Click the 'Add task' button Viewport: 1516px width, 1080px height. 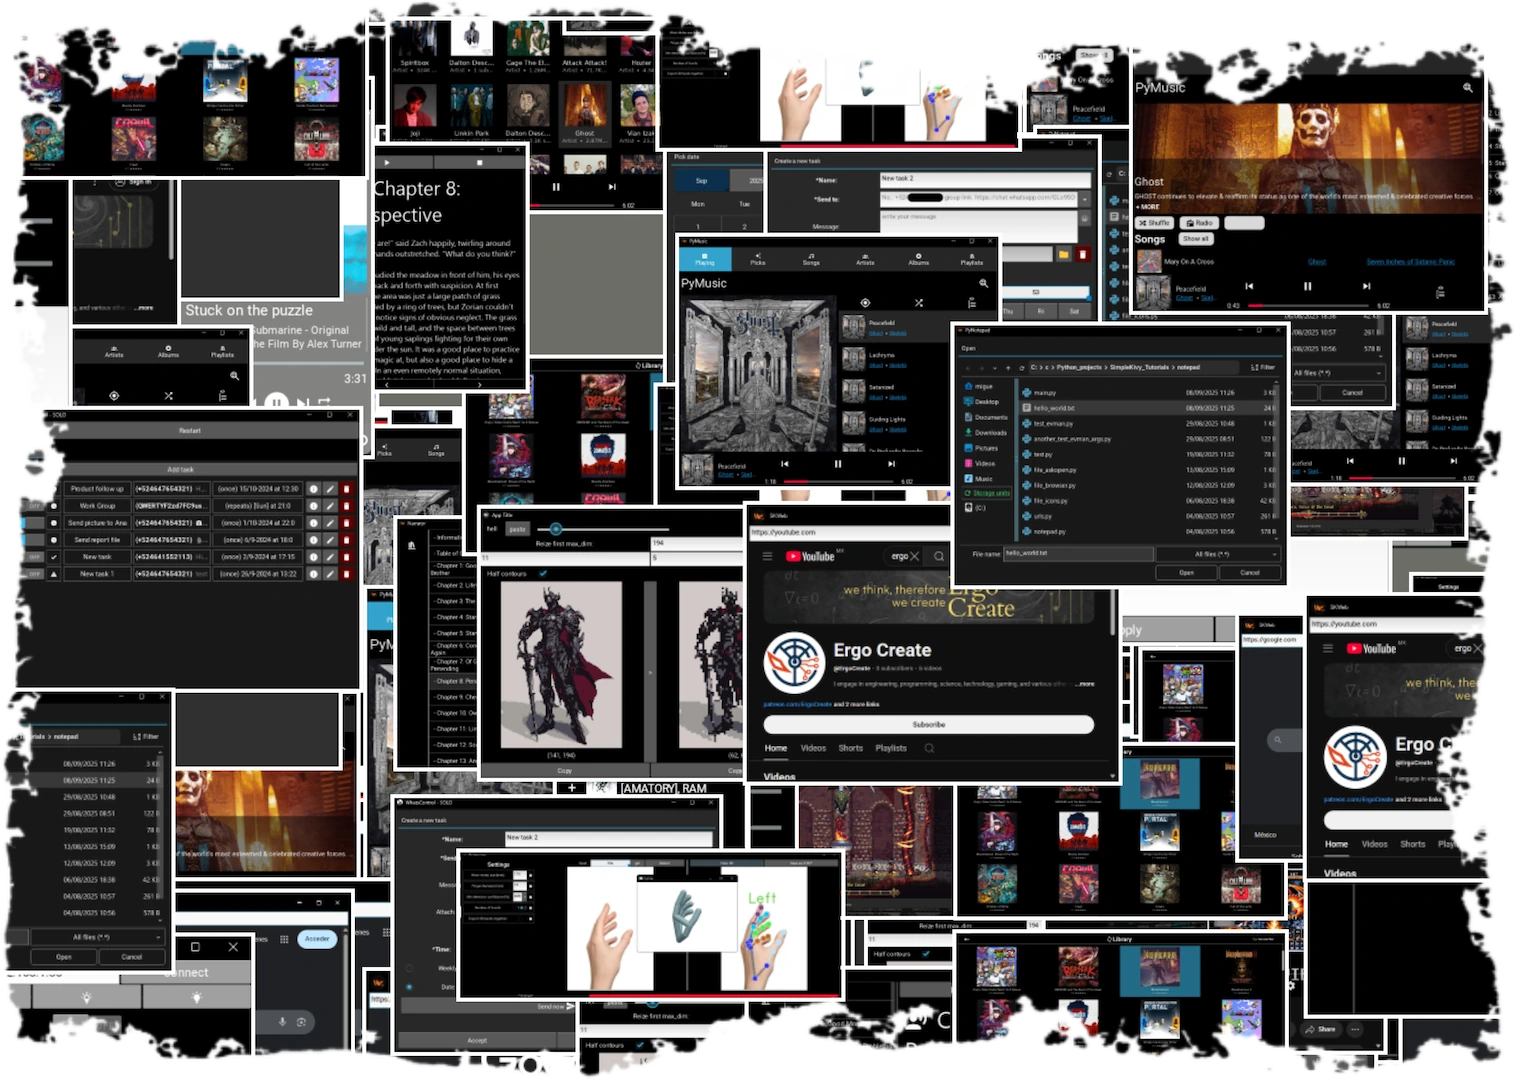click(x=181, y=469)
